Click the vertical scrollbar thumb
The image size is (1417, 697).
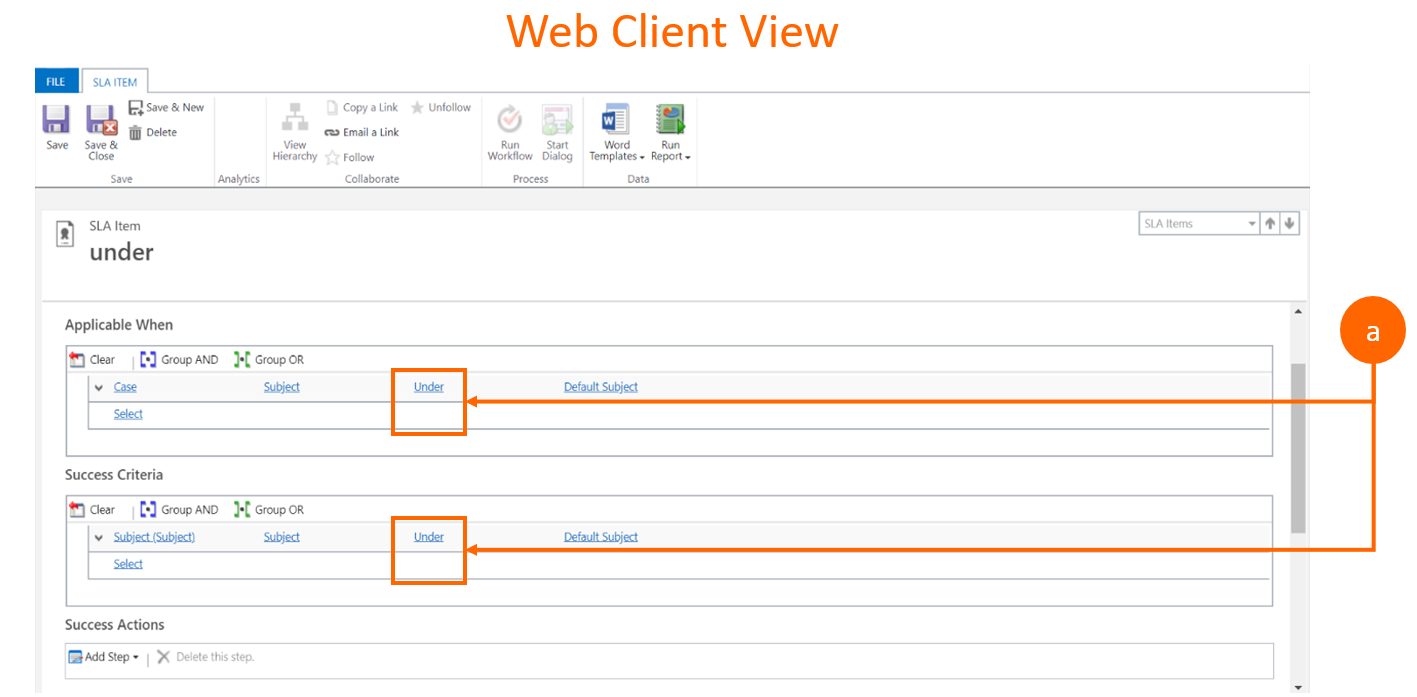pyautogui.click(x=1298, y=449)
